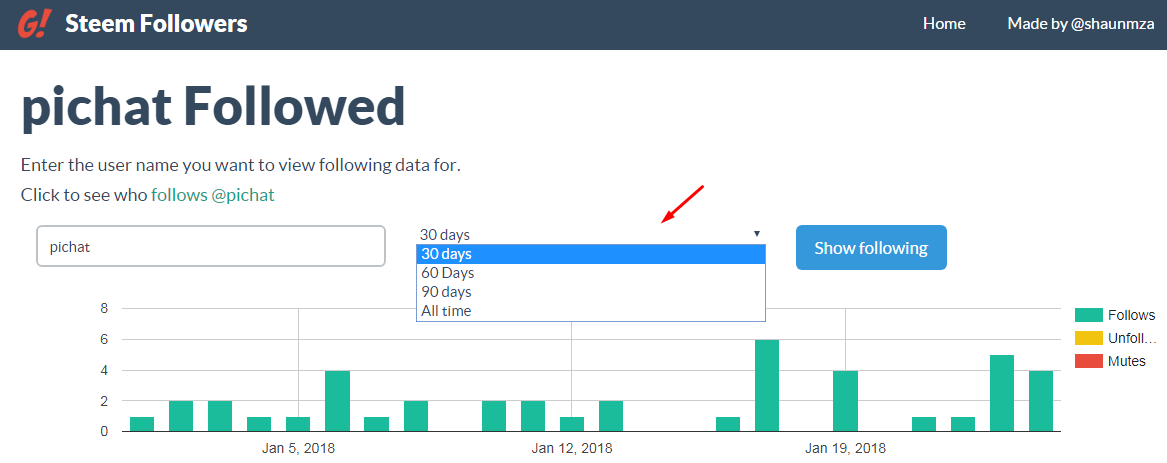This screenshot has width=1167, height=463.
Task: Select the 30 days option
Action: pyautogui.click(x=591, y=254)
